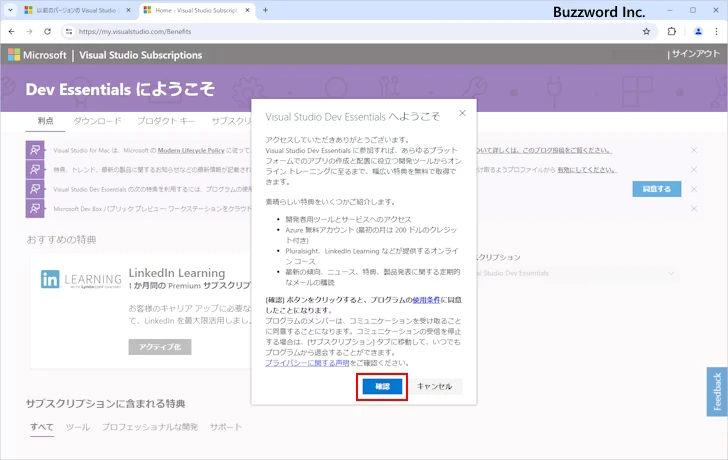Select the ダウンロード tab
The image size is (728, 460).
point(98,121)
